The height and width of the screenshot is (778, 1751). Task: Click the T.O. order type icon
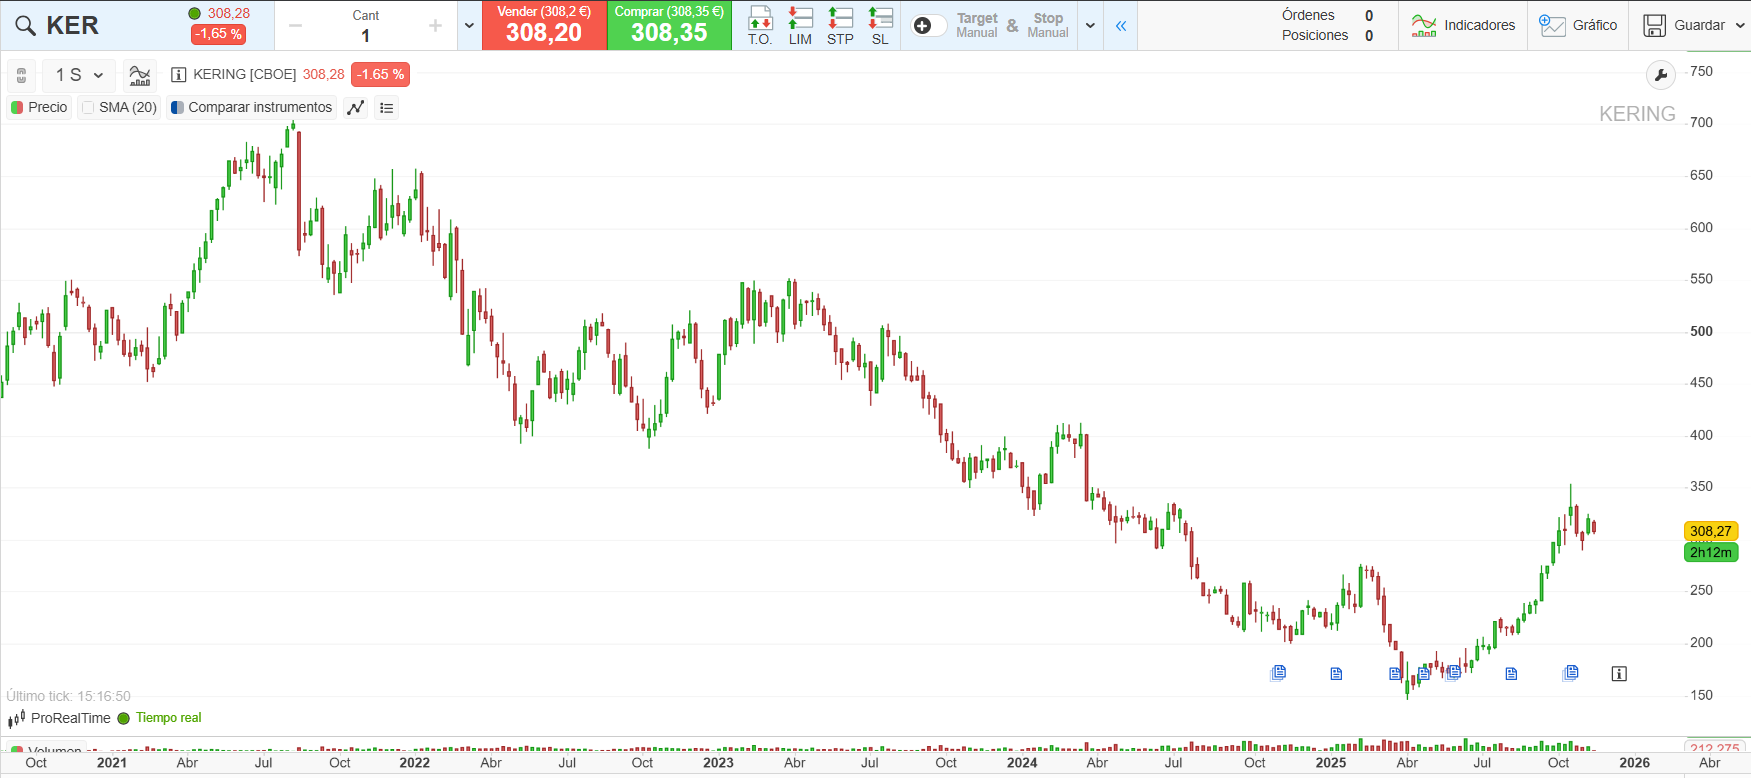pyautogui.click(x=760, y=25)
